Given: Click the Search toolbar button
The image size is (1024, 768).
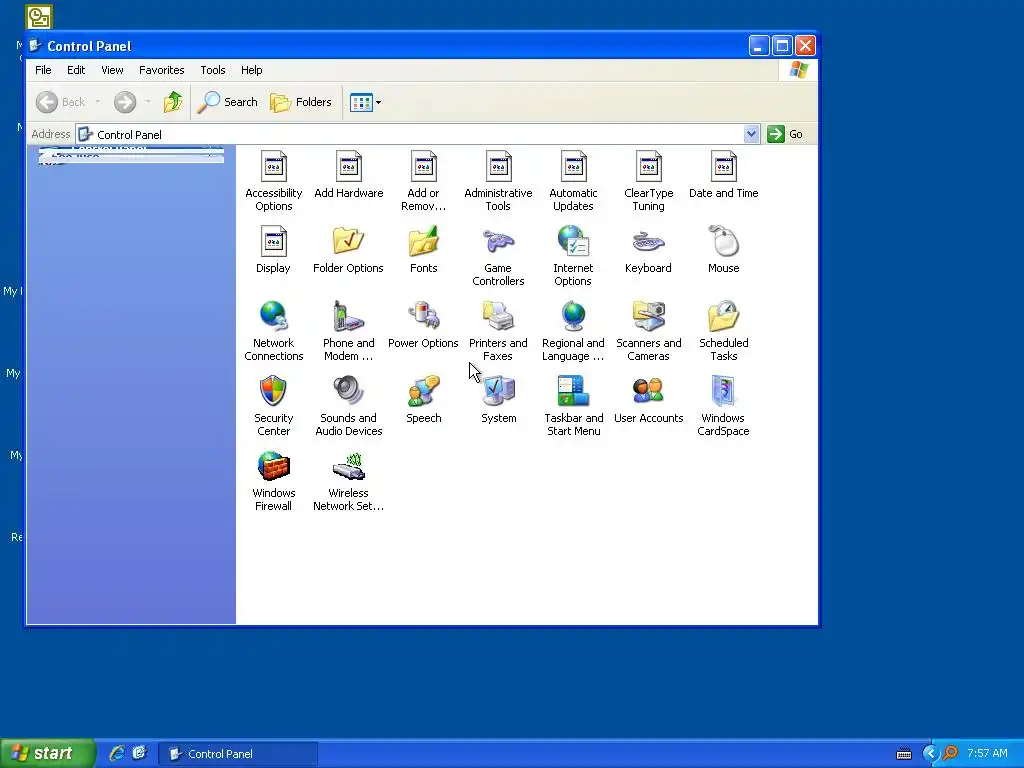Looking at the screenshot, I should pyautogui.click(x=228, y=102).
